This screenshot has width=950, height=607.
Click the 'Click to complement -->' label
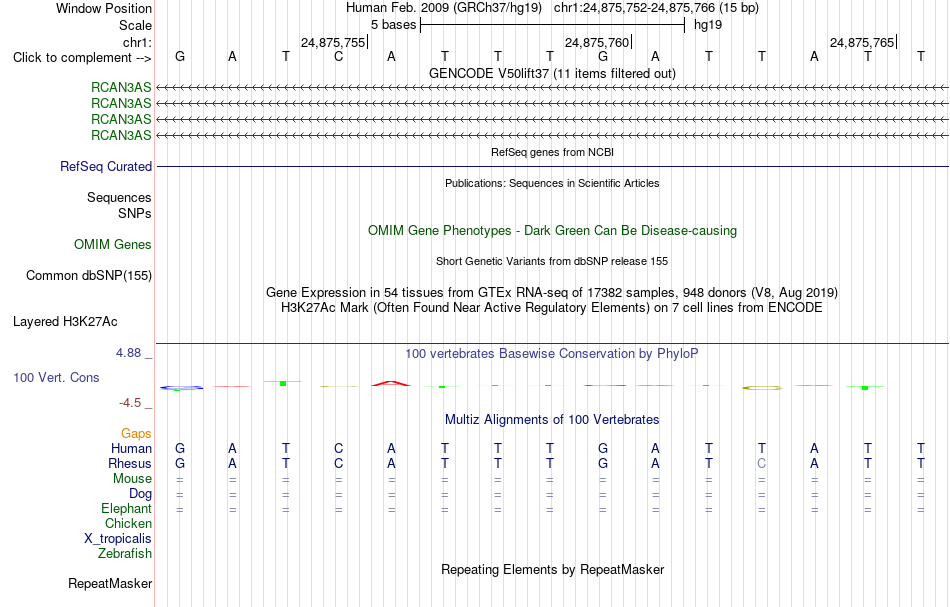[x=82, y=58]
